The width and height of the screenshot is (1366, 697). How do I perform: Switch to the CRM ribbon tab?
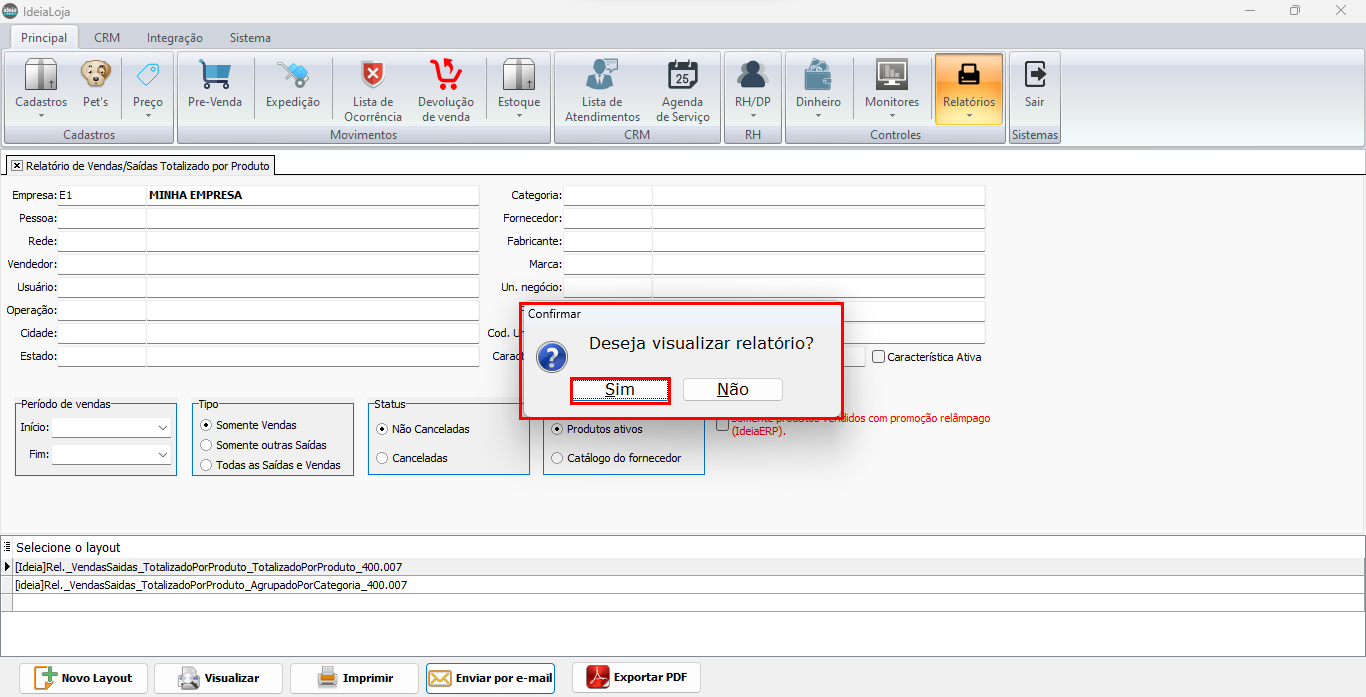pos(107,38)
